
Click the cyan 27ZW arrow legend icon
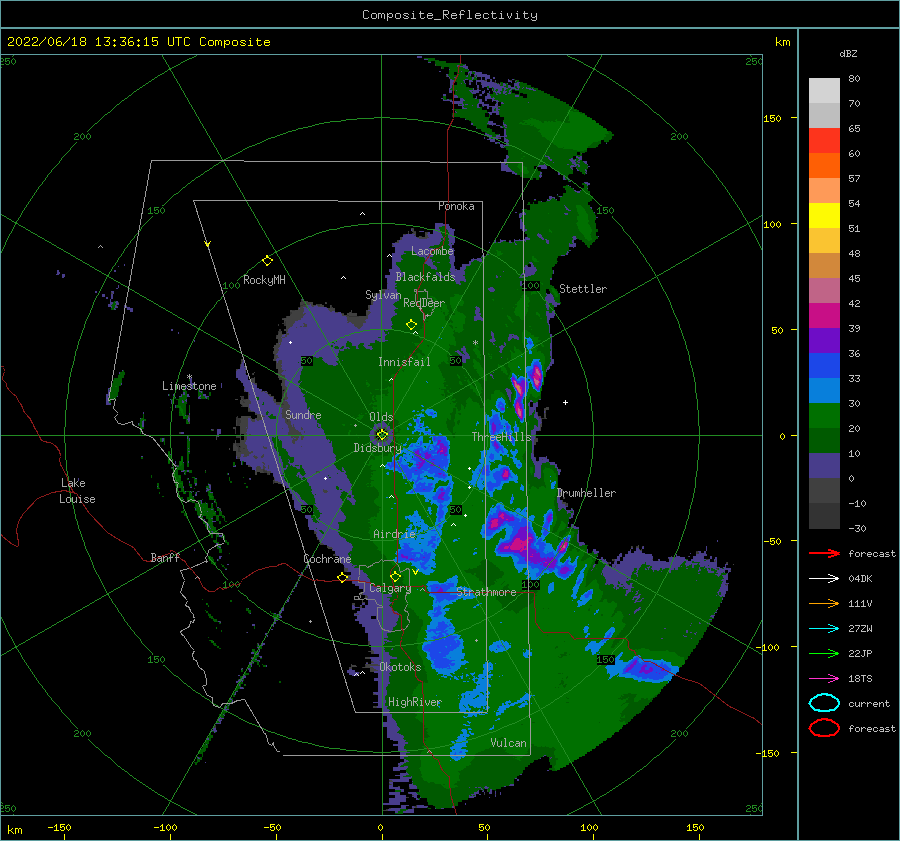[824, 629]
